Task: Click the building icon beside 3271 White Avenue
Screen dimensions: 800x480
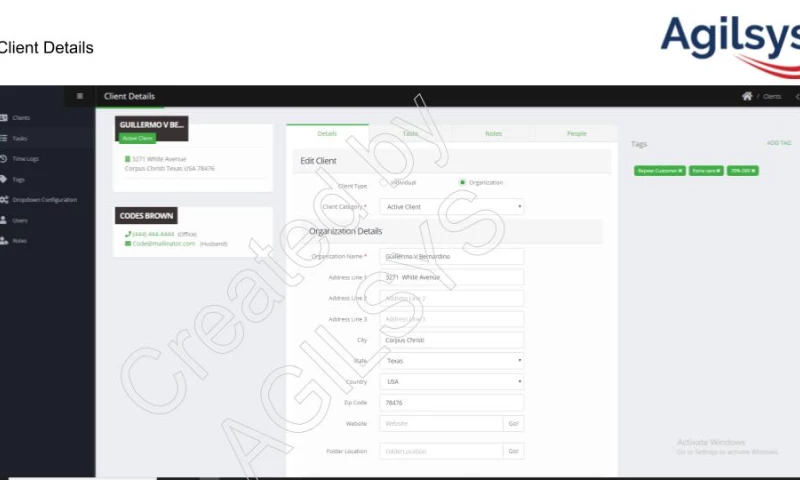Action: coord(128,159)
